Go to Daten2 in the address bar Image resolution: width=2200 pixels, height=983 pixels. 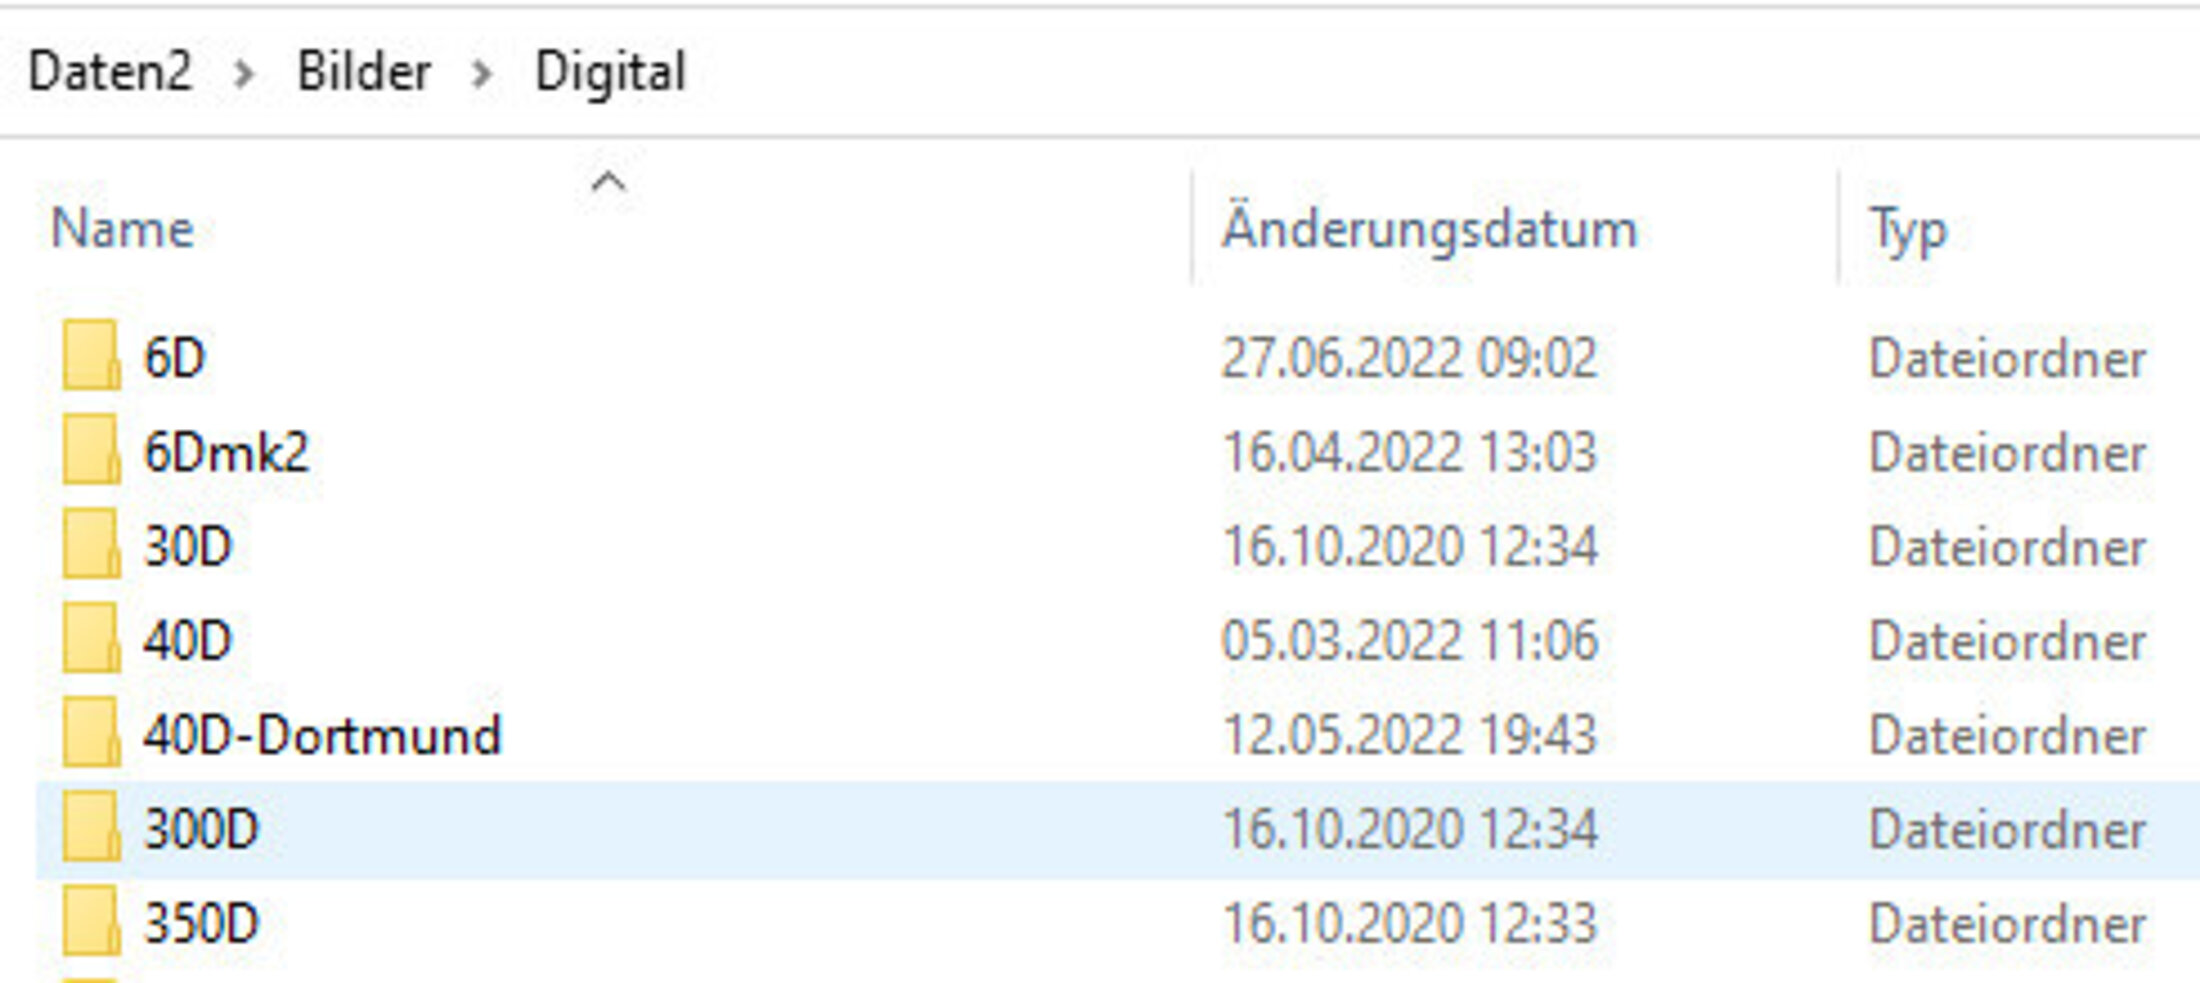tap(110, 72)
